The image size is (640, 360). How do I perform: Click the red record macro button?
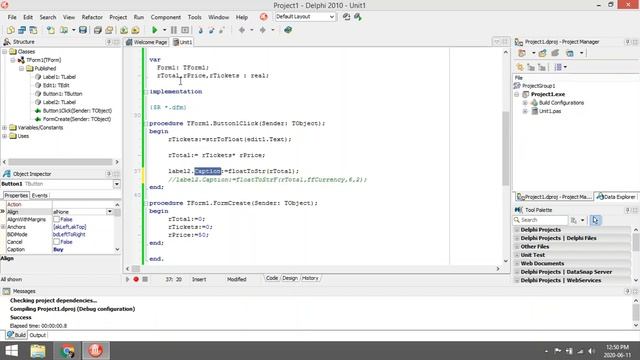click(136, 279)
